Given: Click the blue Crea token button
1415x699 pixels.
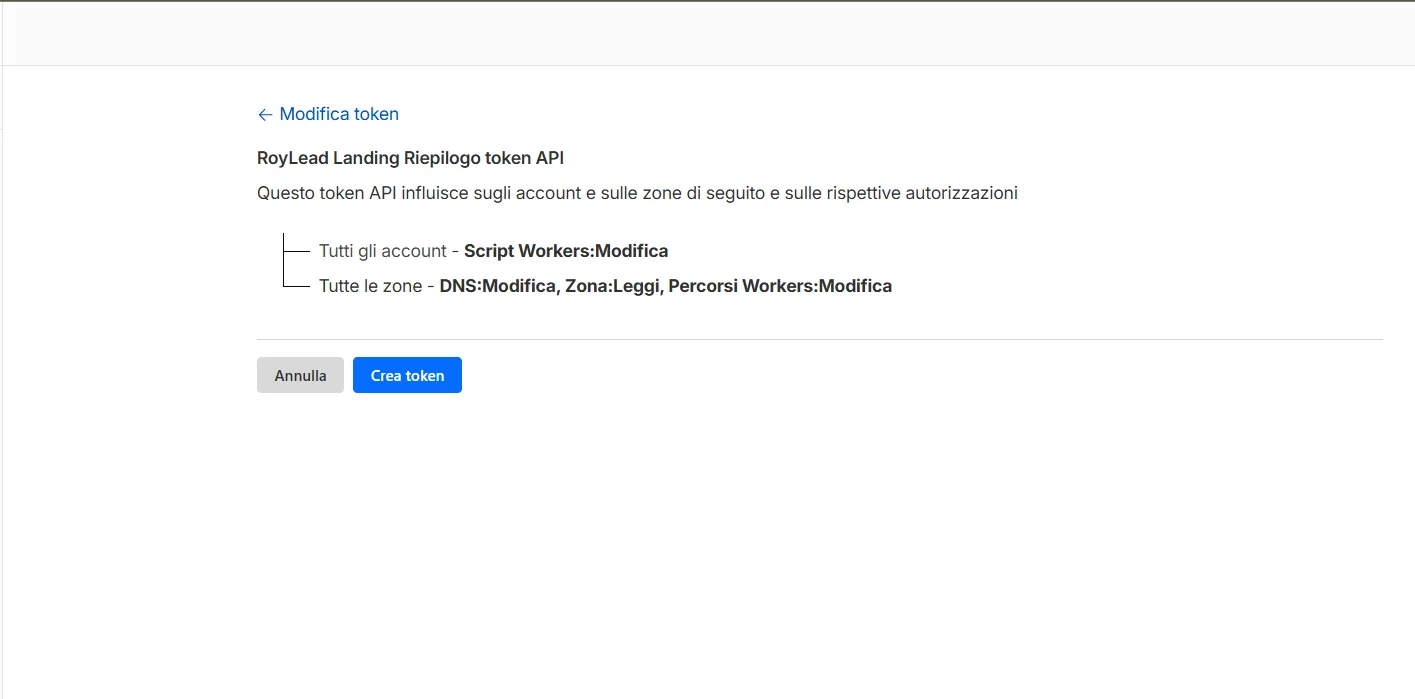Looking at the screenshot, I should click(x=407, y=375).
